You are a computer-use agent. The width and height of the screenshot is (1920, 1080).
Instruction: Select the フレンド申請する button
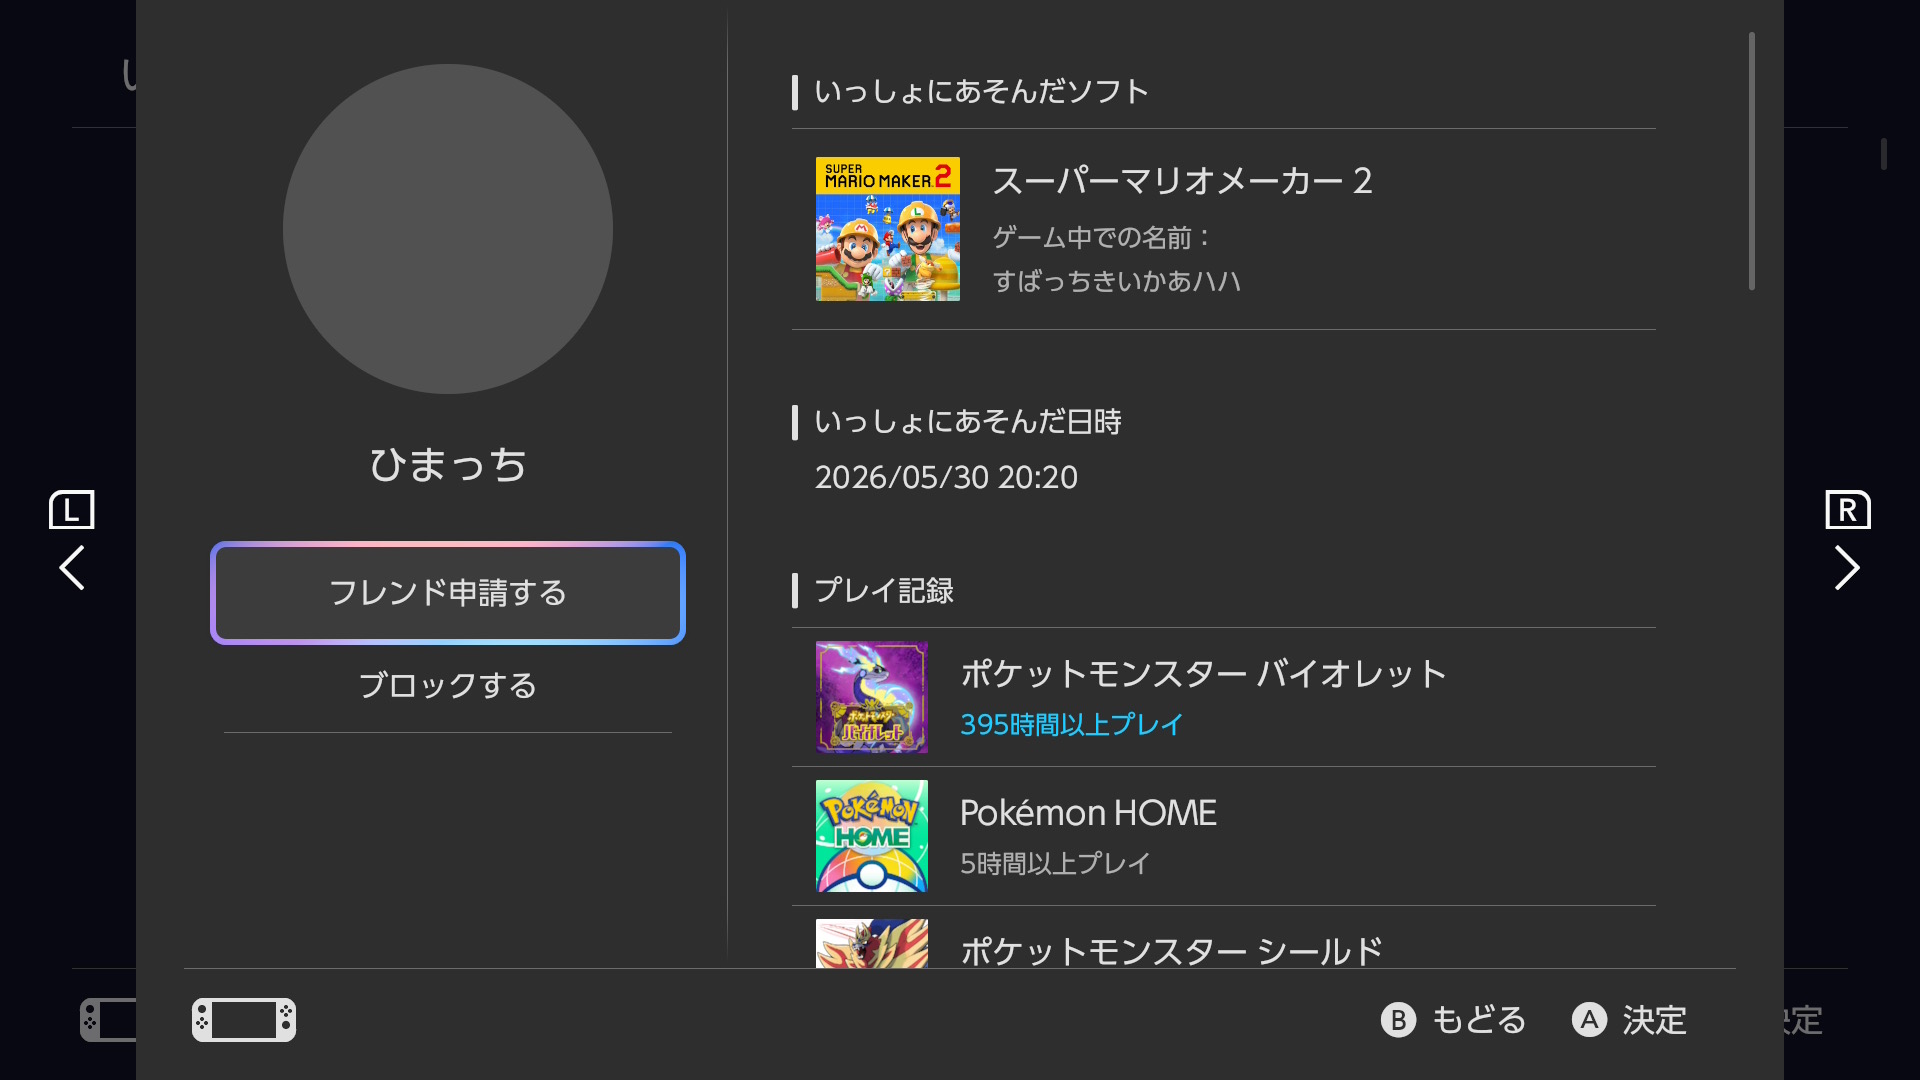click(x=448, y=593)
